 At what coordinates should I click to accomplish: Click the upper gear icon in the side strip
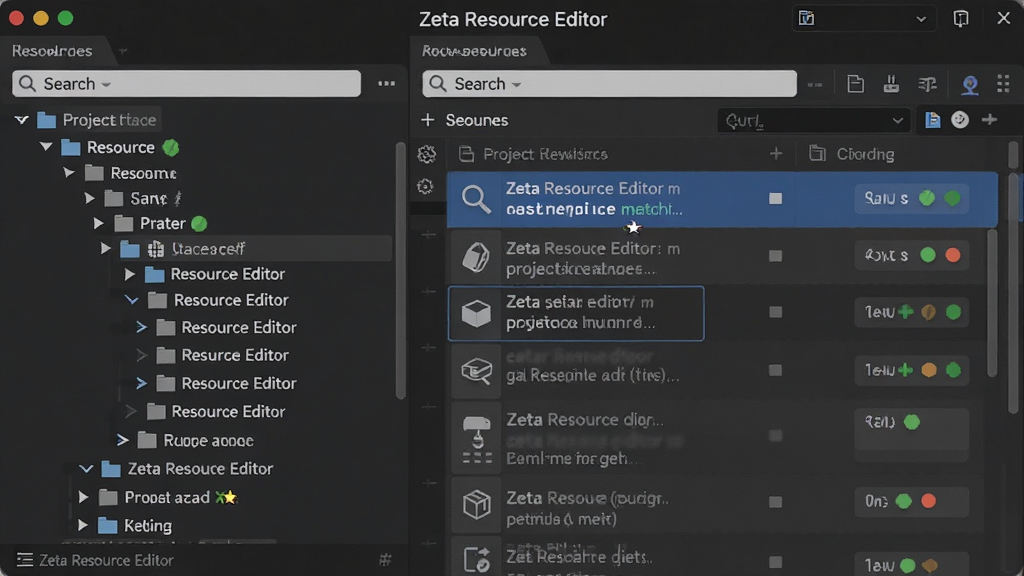pos(426,154)
